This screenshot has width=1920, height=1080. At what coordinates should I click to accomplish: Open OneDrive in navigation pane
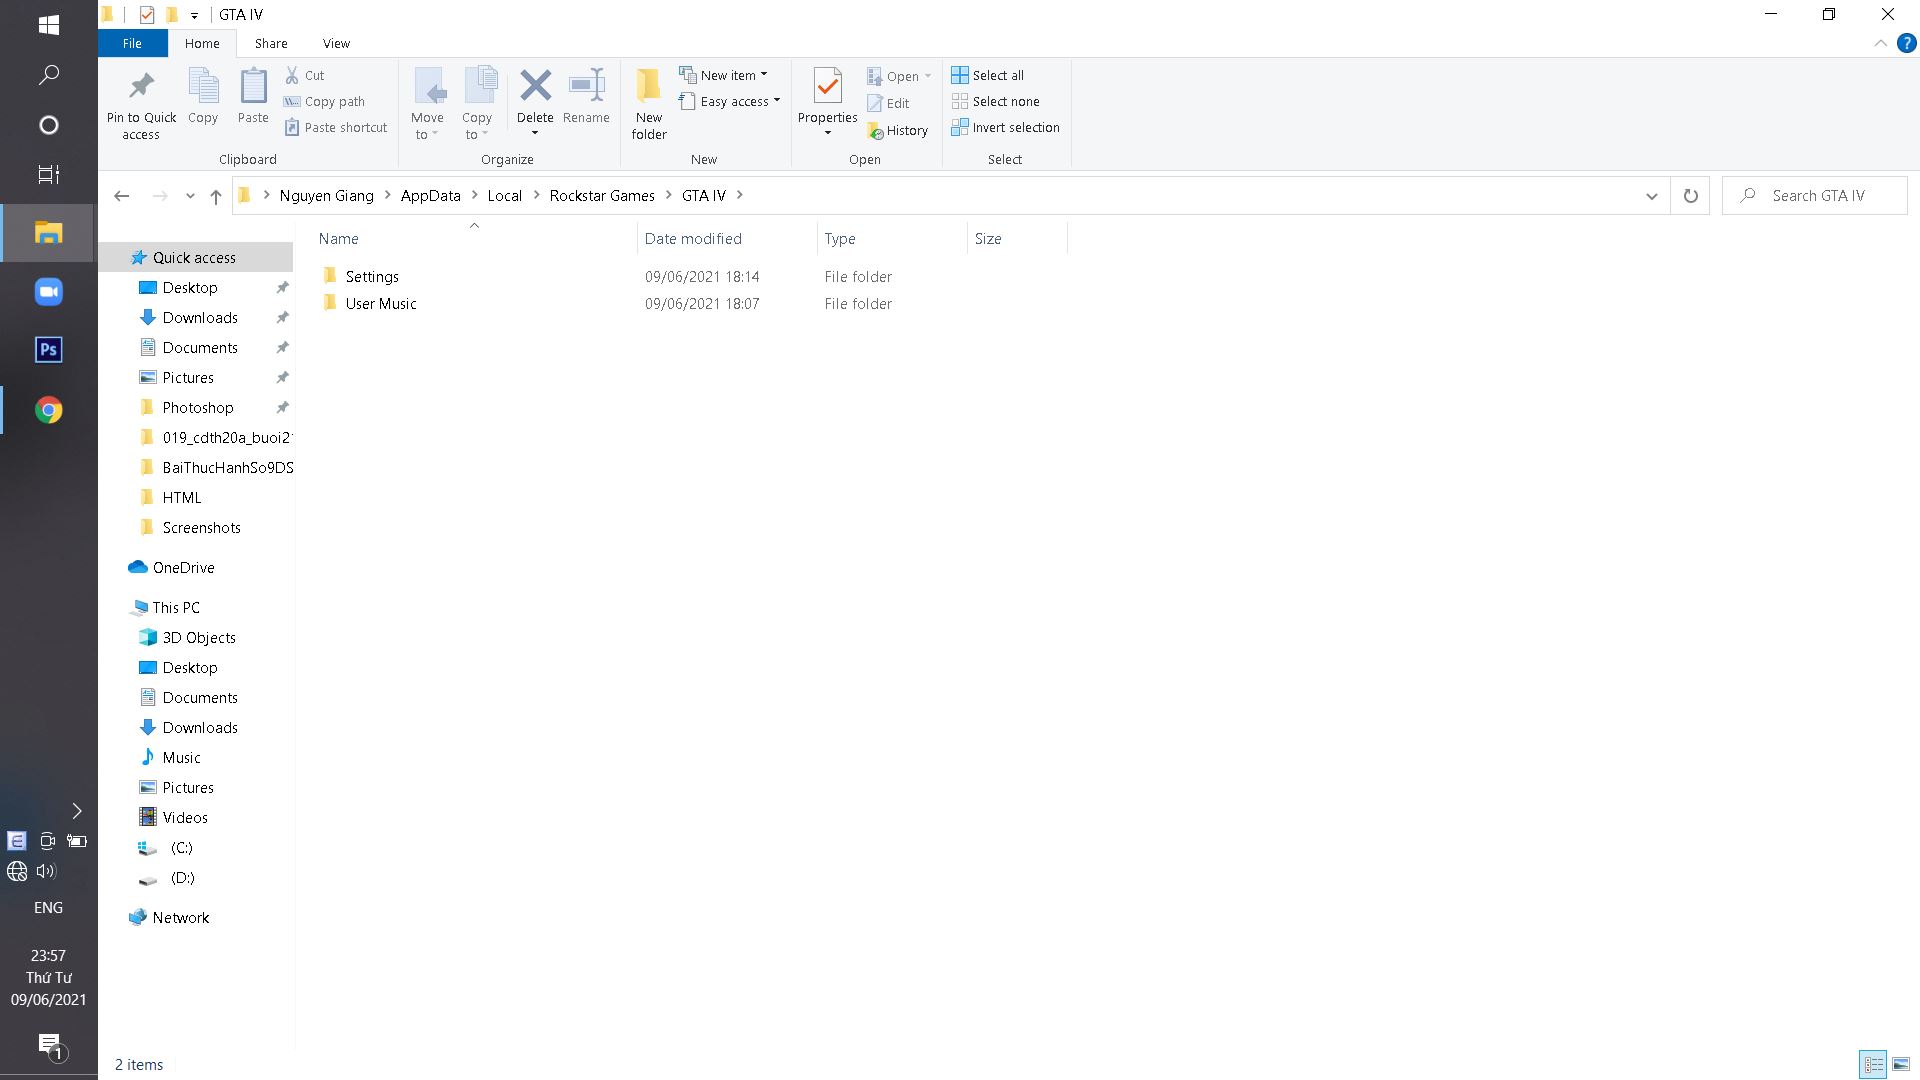(183, 567)
